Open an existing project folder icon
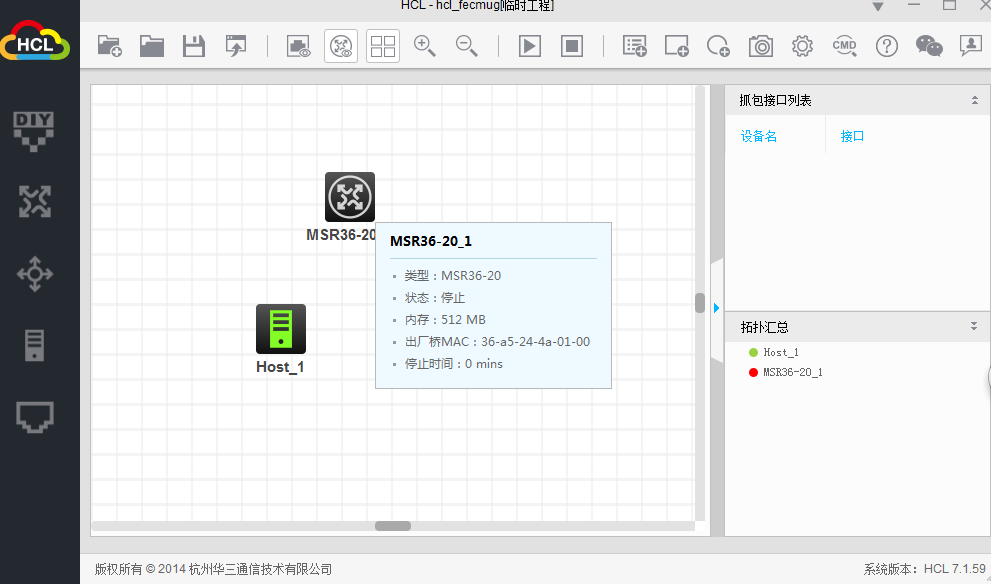This screenshot has width=991, height=584. pyautogui.click(x=152, y=46)
